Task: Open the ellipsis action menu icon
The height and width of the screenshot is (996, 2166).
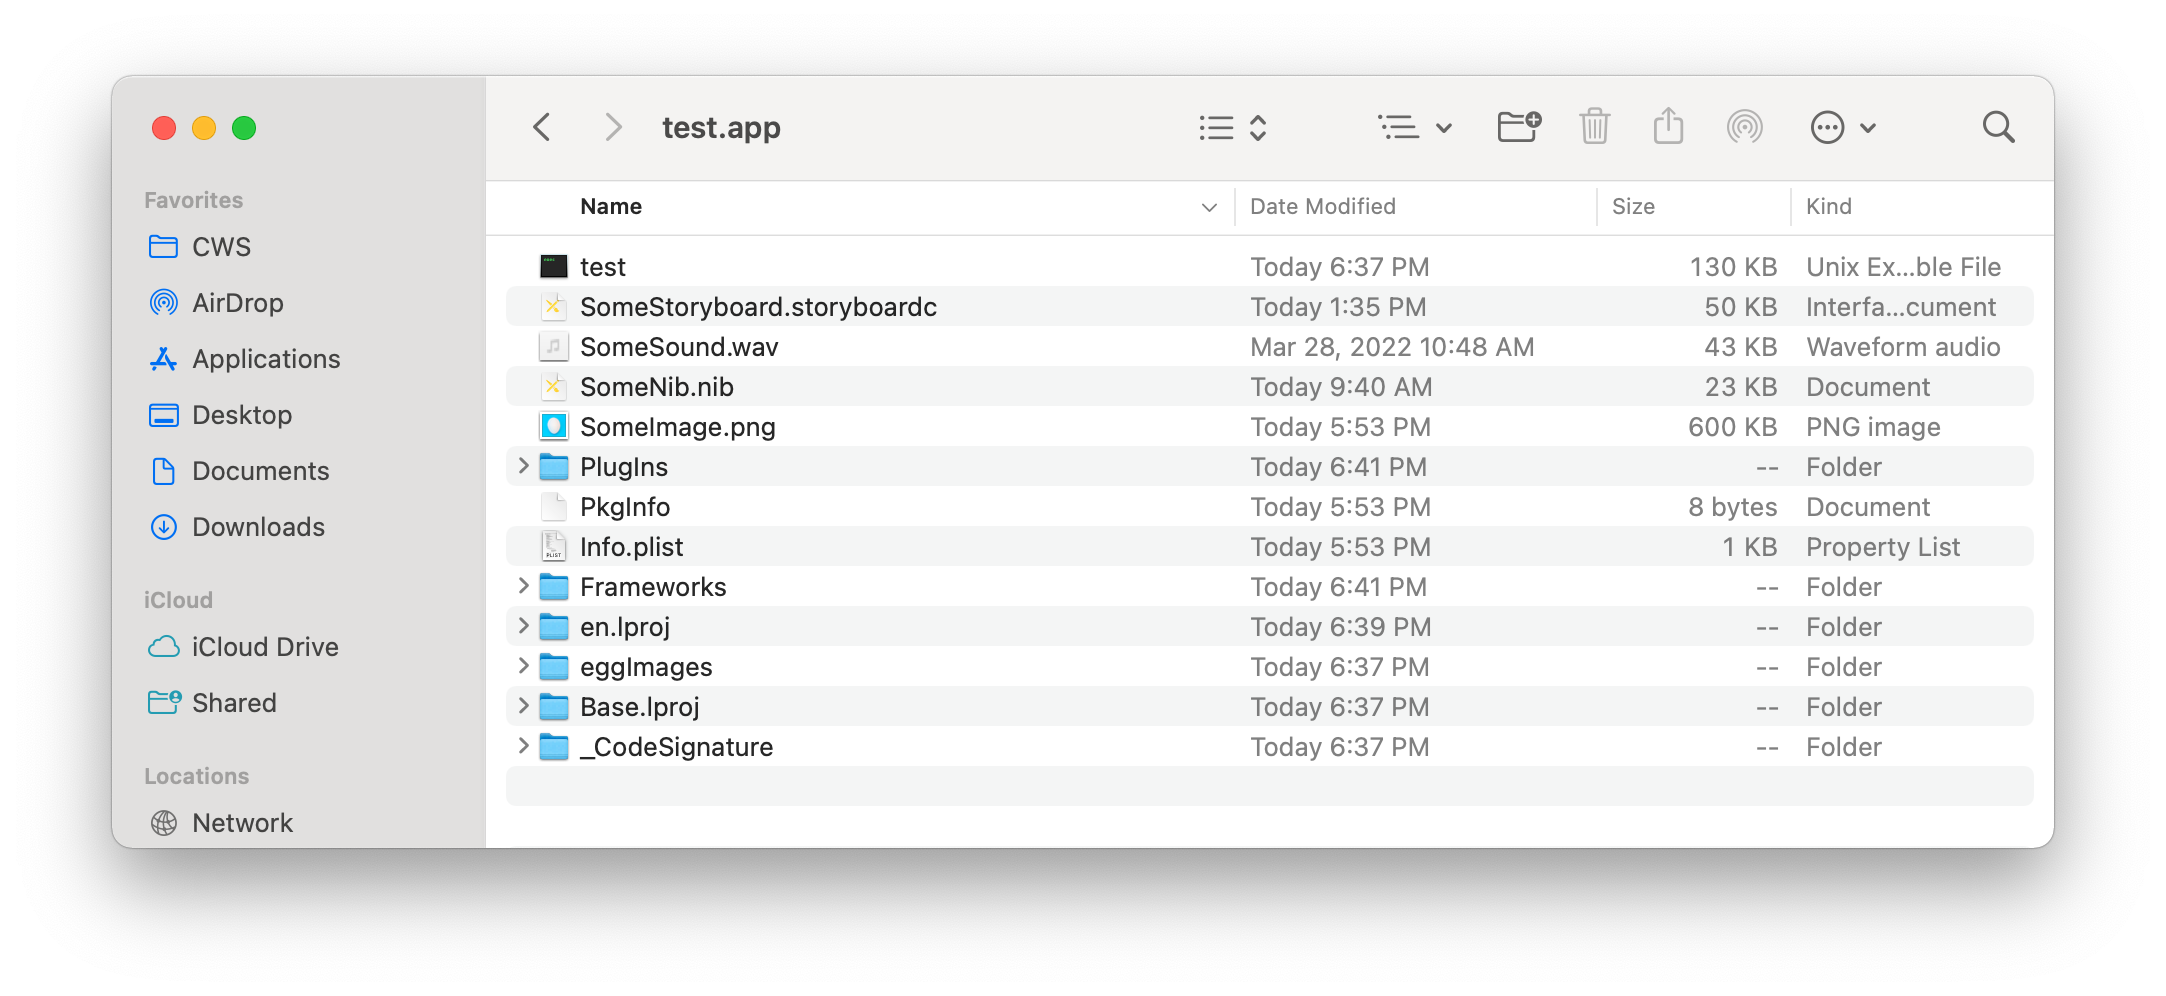Action: [x=1843, y=127]
